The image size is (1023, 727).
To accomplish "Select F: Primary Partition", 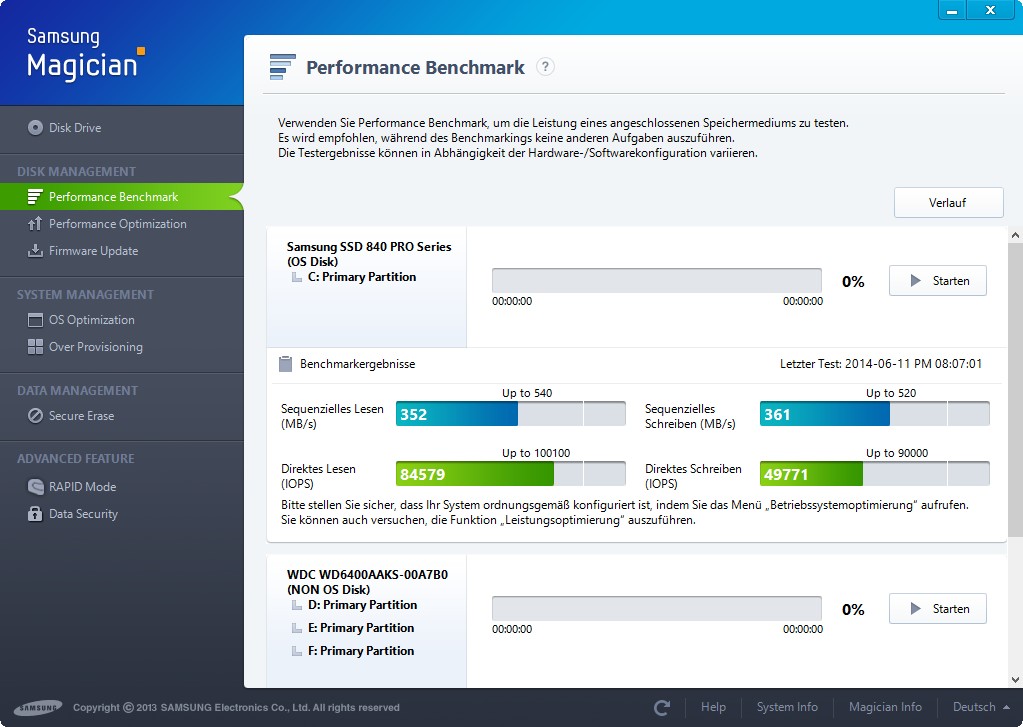I will click(361, 651).
